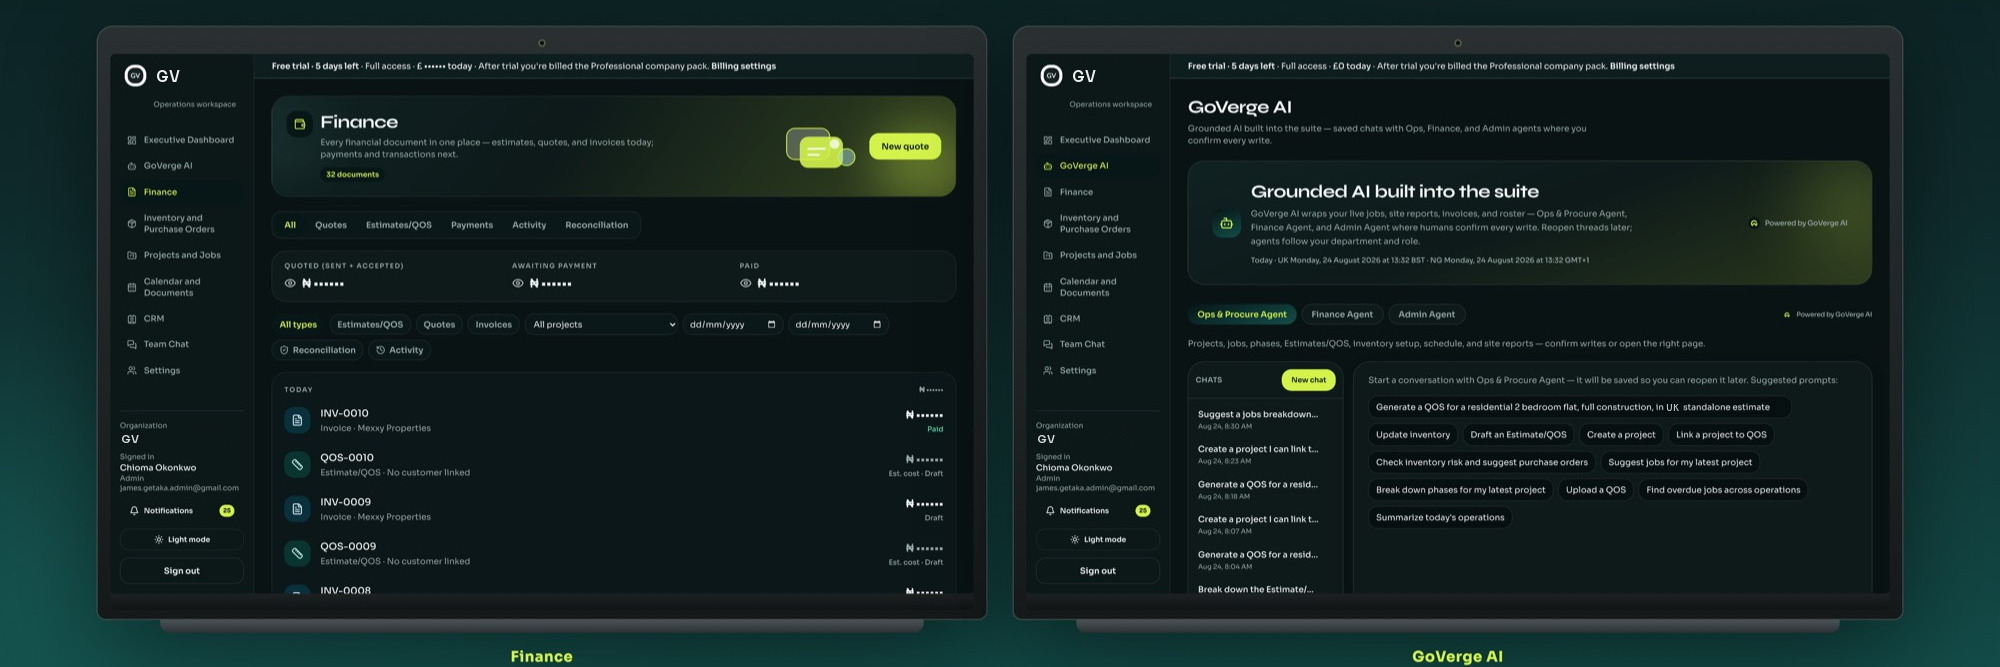The image size is (2000, 667).
Task: Click the GoVerge AI robot icon in Finance screen sidebar
Action: tap(132, 166)
